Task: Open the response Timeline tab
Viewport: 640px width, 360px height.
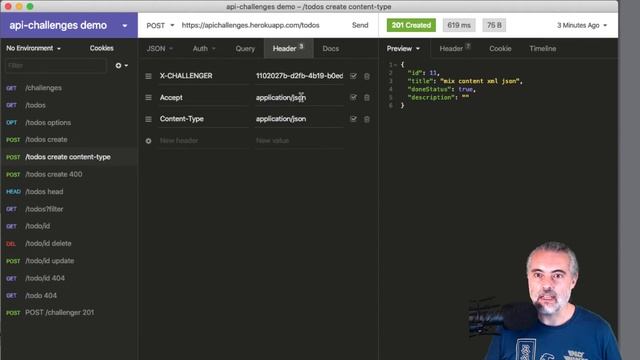Action: pos(542,49)
